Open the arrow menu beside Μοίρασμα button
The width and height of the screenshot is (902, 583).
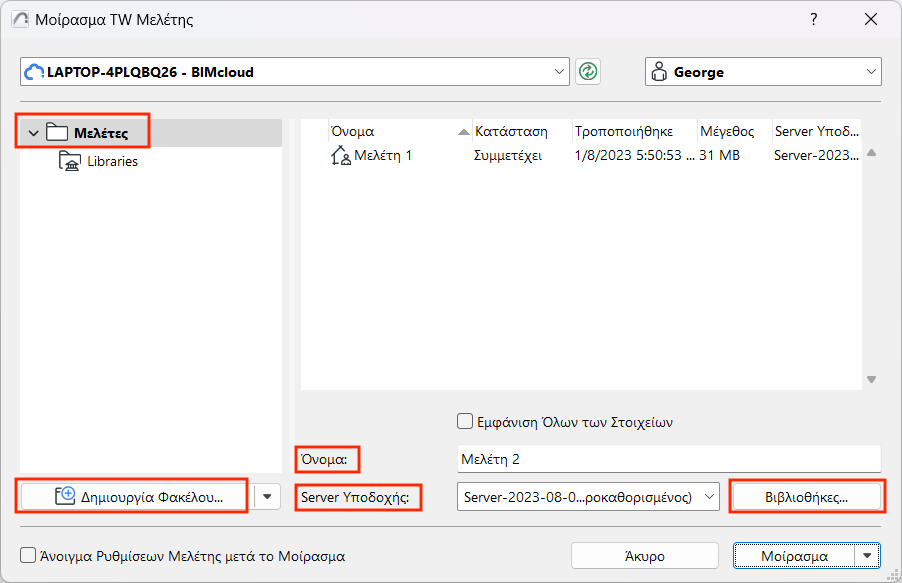pos(867,556)
